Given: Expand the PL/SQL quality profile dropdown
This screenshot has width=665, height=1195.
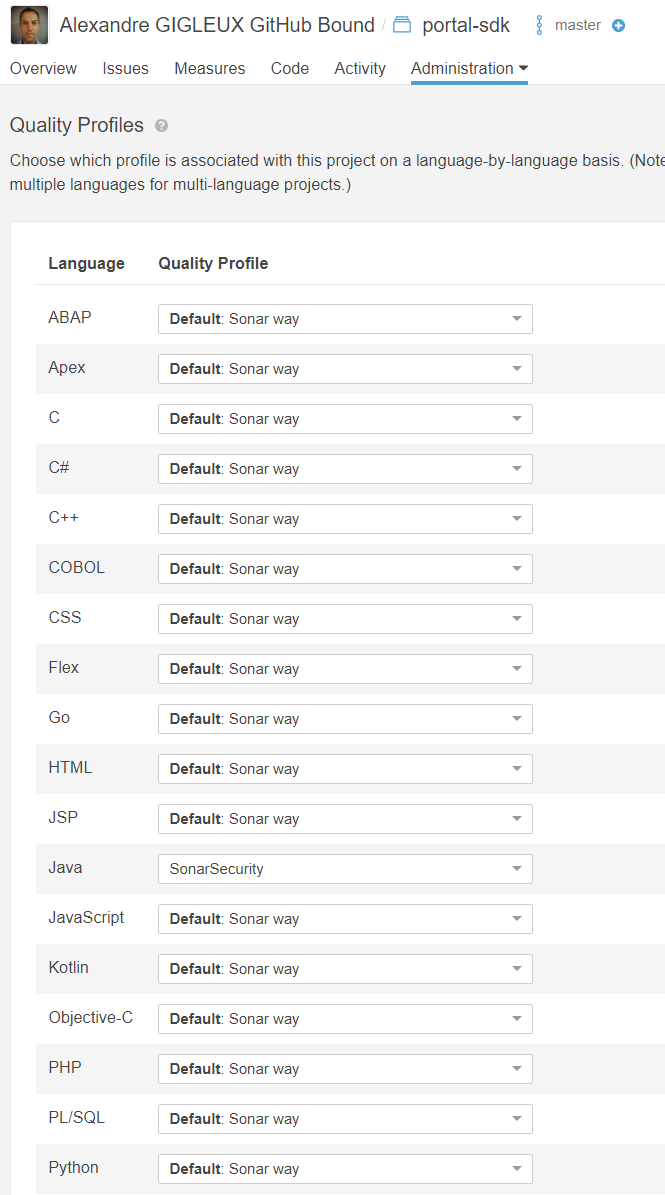Looking at the screenshot, I should [345, 1119].
